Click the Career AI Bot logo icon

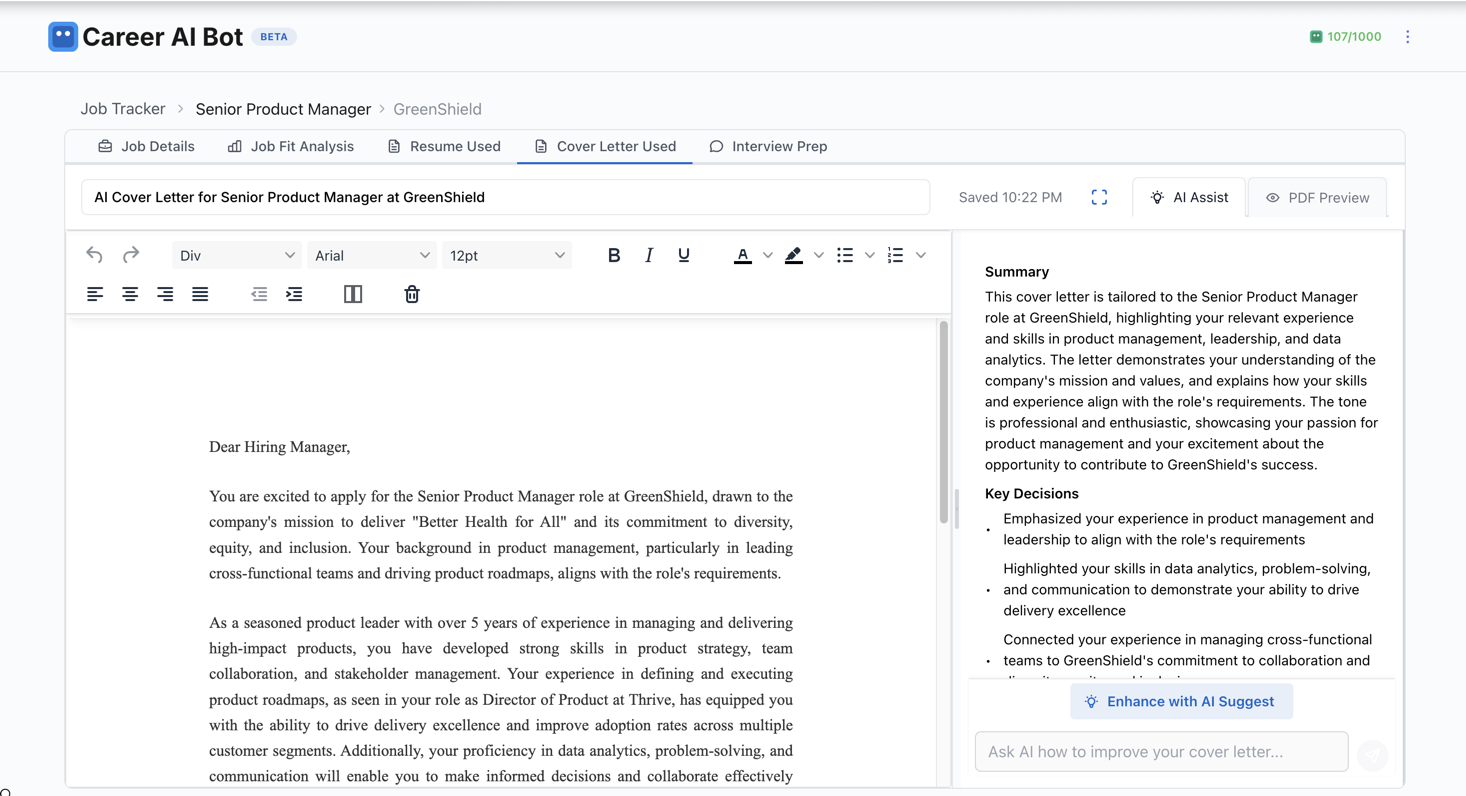[x=63, y=37]
